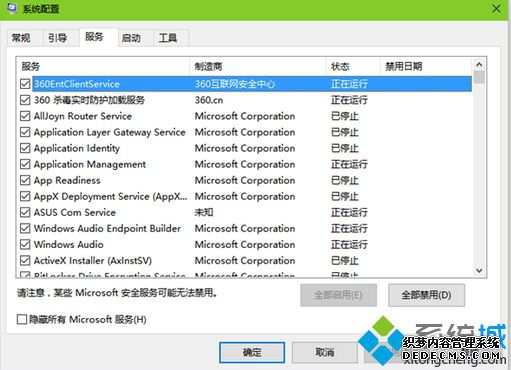Screen dimensions: 511x370
Task: Toggle the App Readiness checkbox
Action: 25,180
